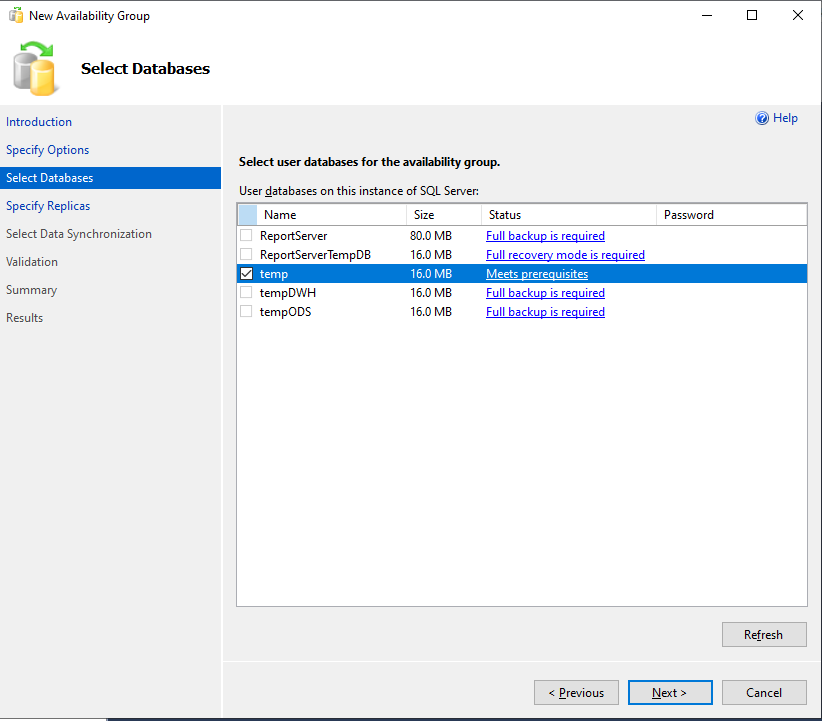This screenshot has width=822, height=721.
Task: Toggle the select-all checkbox in table header
Action: [247, 215]
